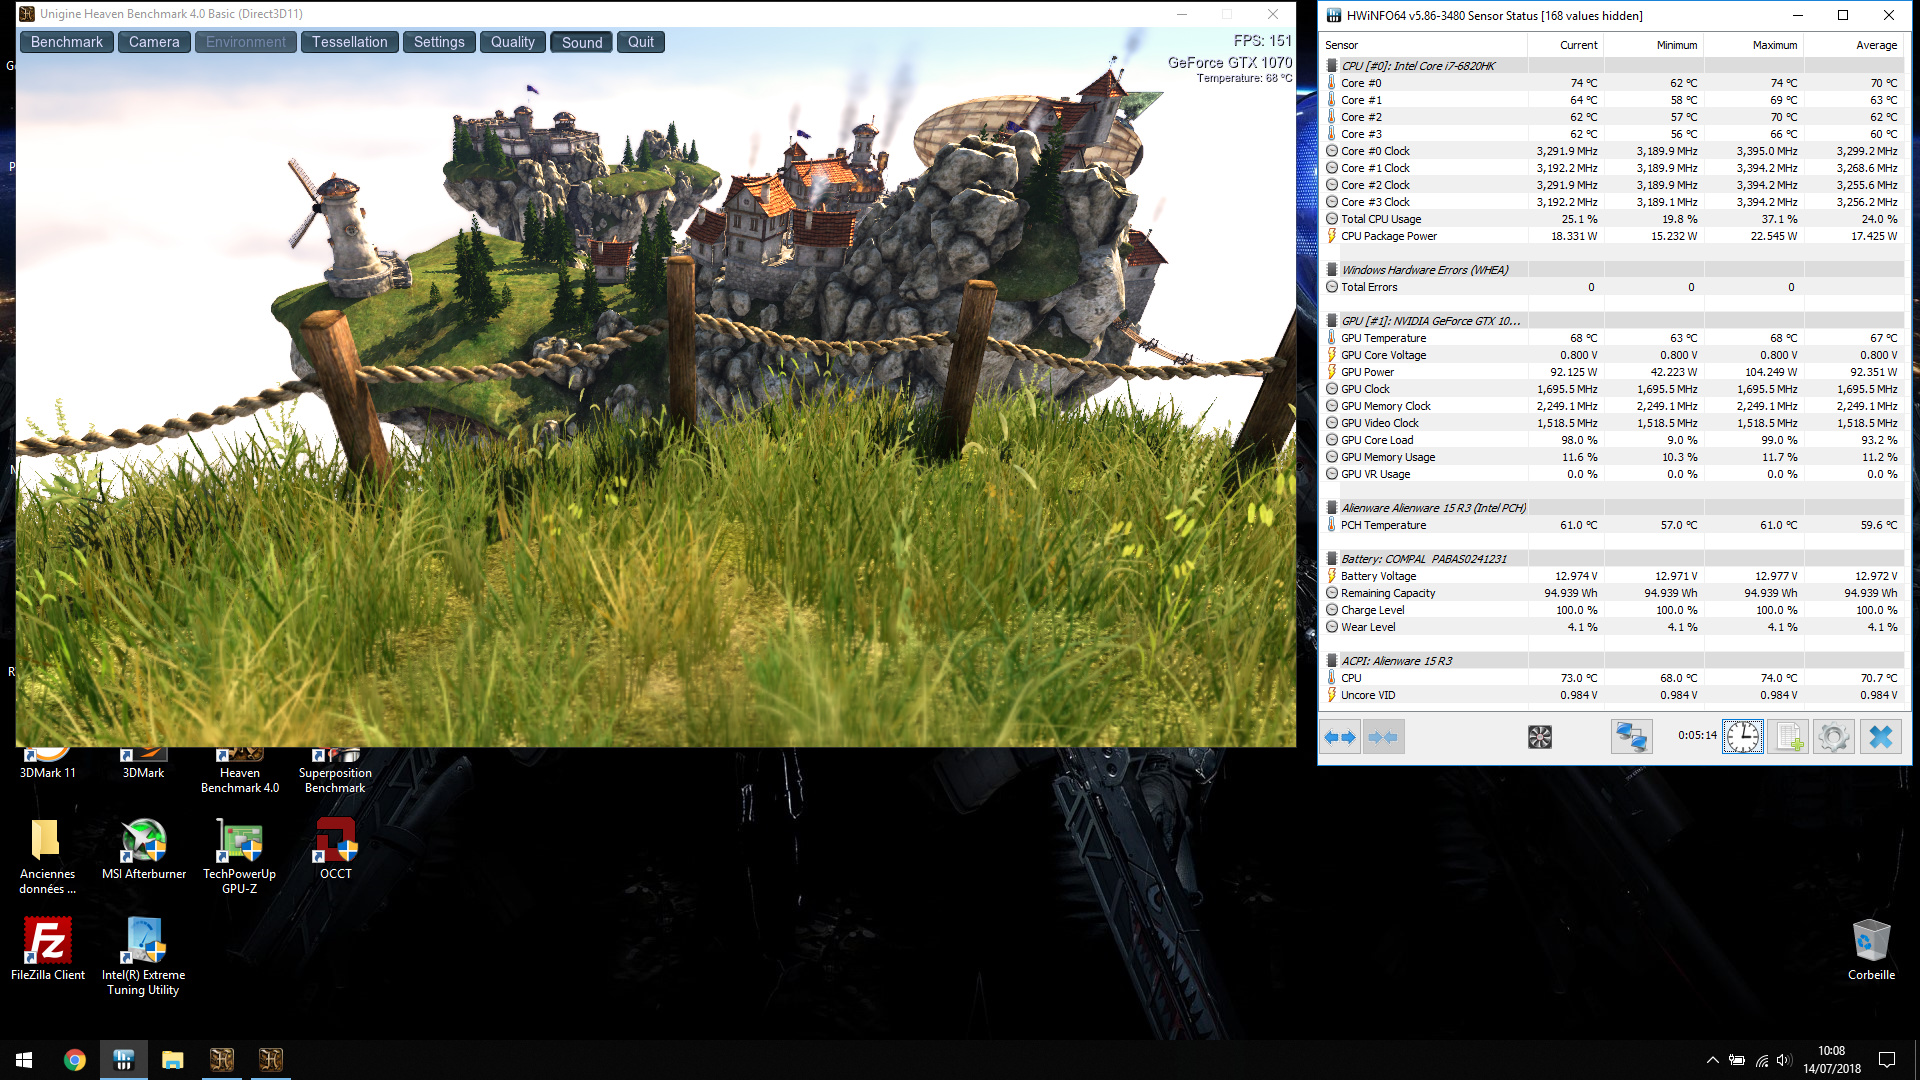Select the Core #3 Clock row
This screenshot has height=1080, width=1920.
click(1612, 202)
